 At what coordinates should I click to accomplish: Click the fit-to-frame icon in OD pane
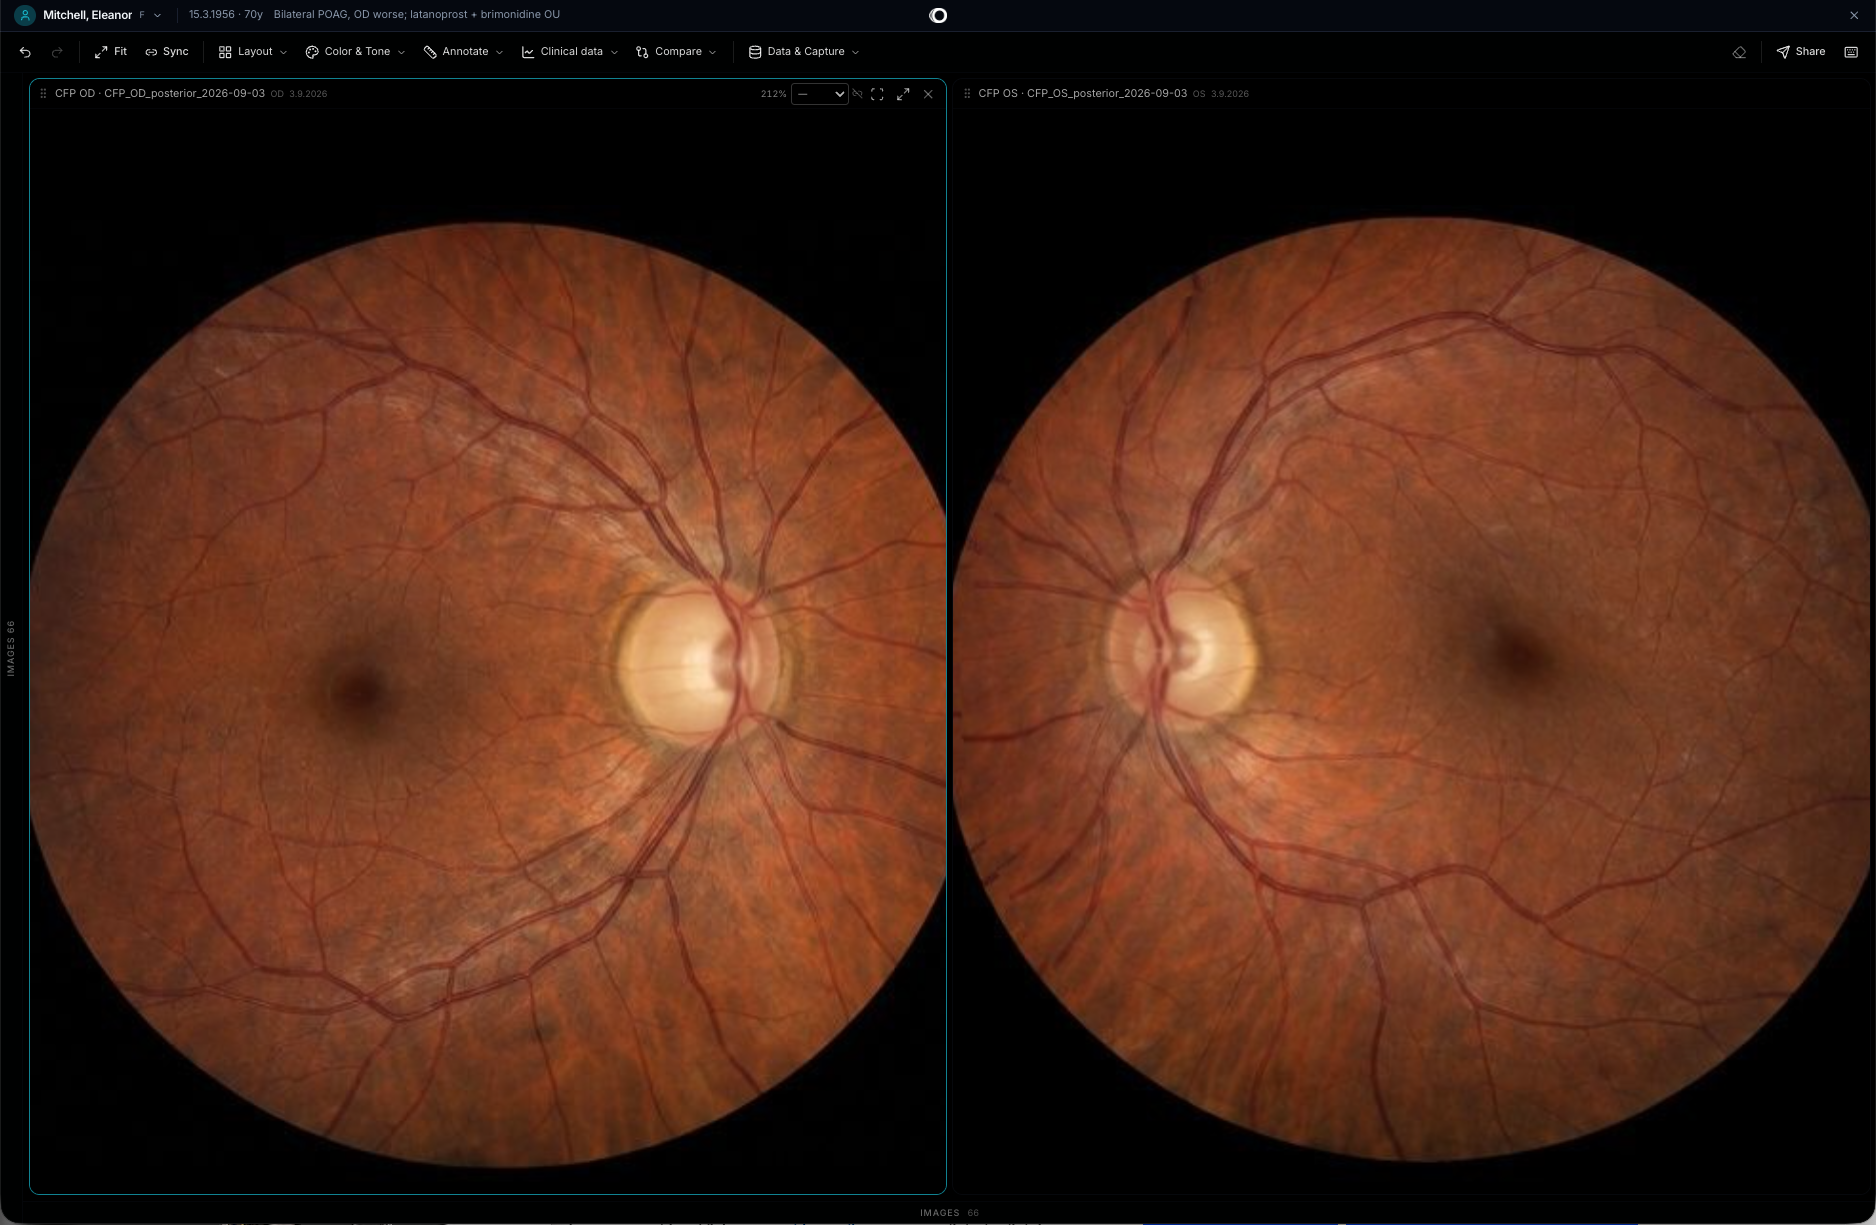(877, 94)
